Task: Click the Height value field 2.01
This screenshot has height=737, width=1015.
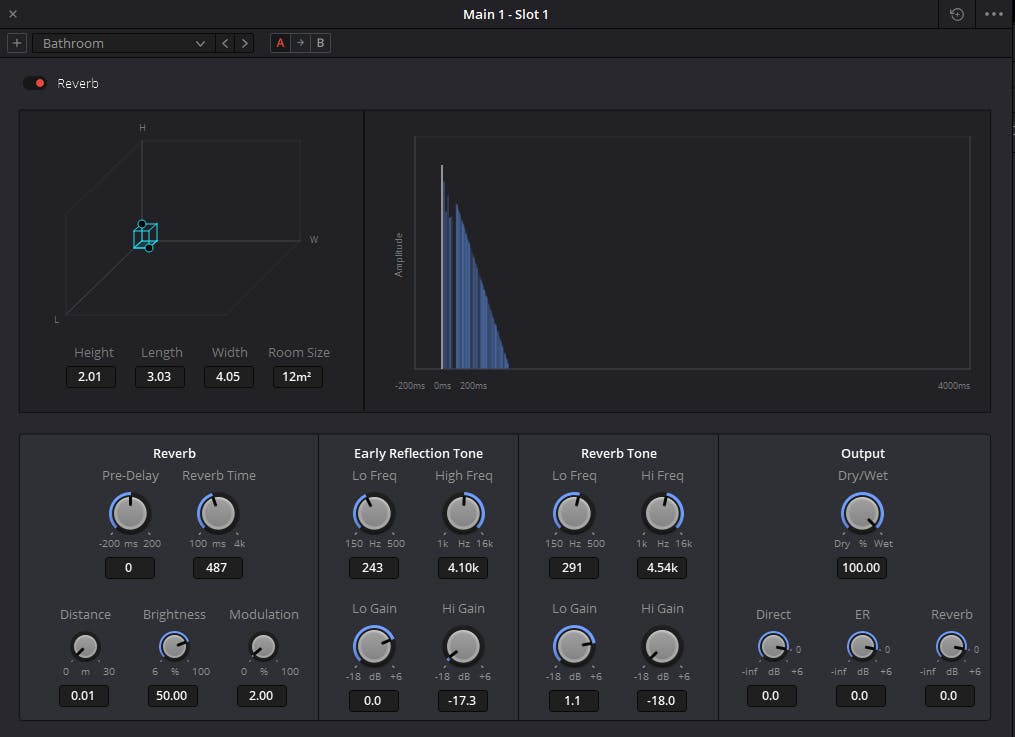Action: [91, 377]
